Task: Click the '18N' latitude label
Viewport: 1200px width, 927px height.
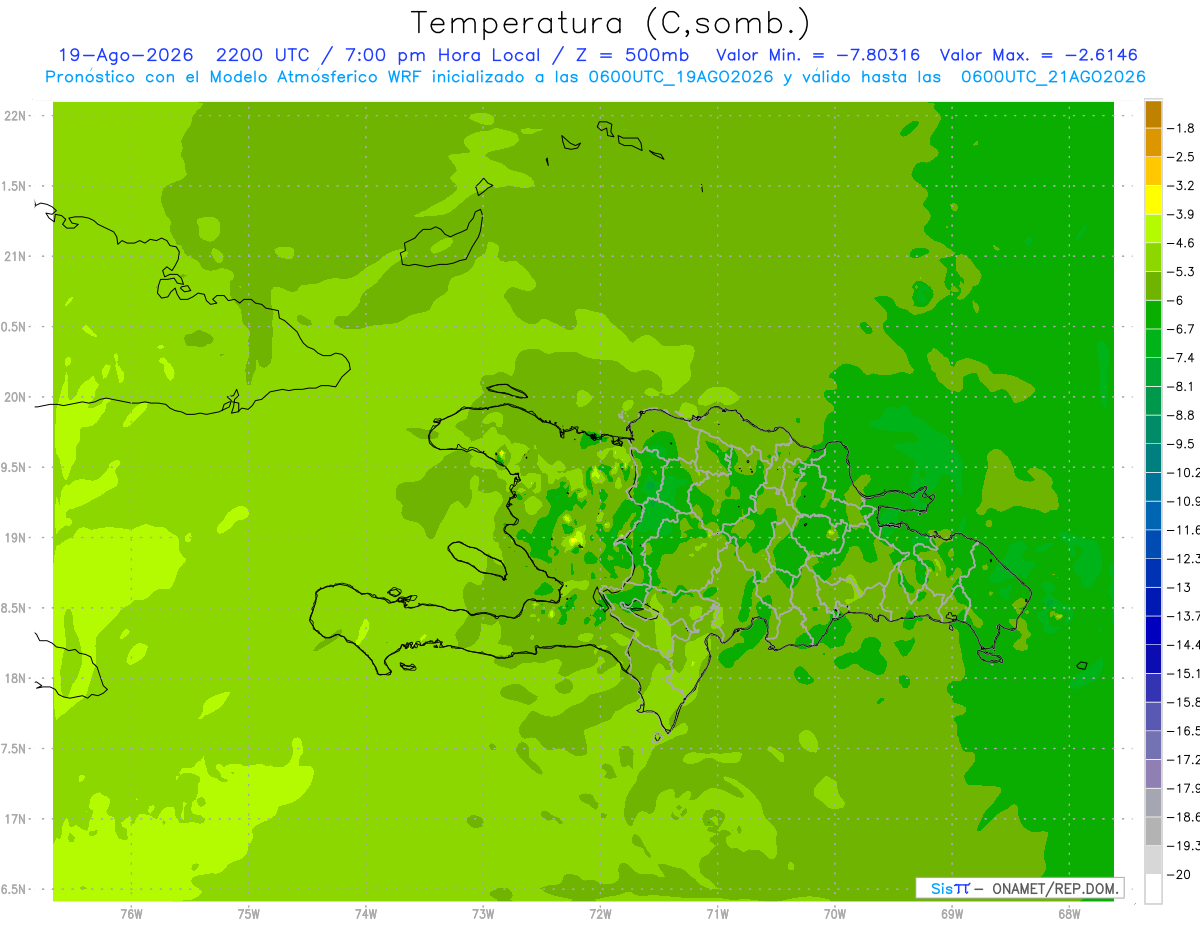Action: coord(15,678)
